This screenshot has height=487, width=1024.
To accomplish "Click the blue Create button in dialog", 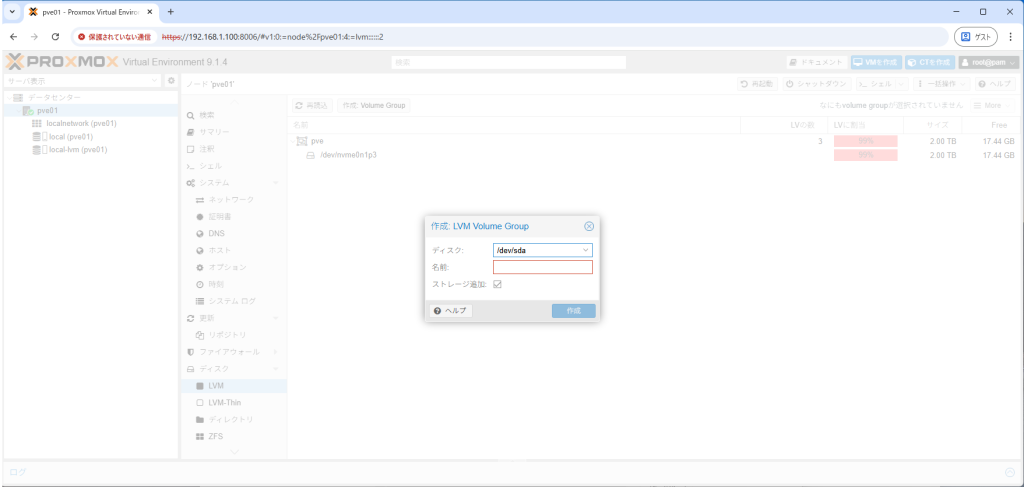I will tap(573, 311).
